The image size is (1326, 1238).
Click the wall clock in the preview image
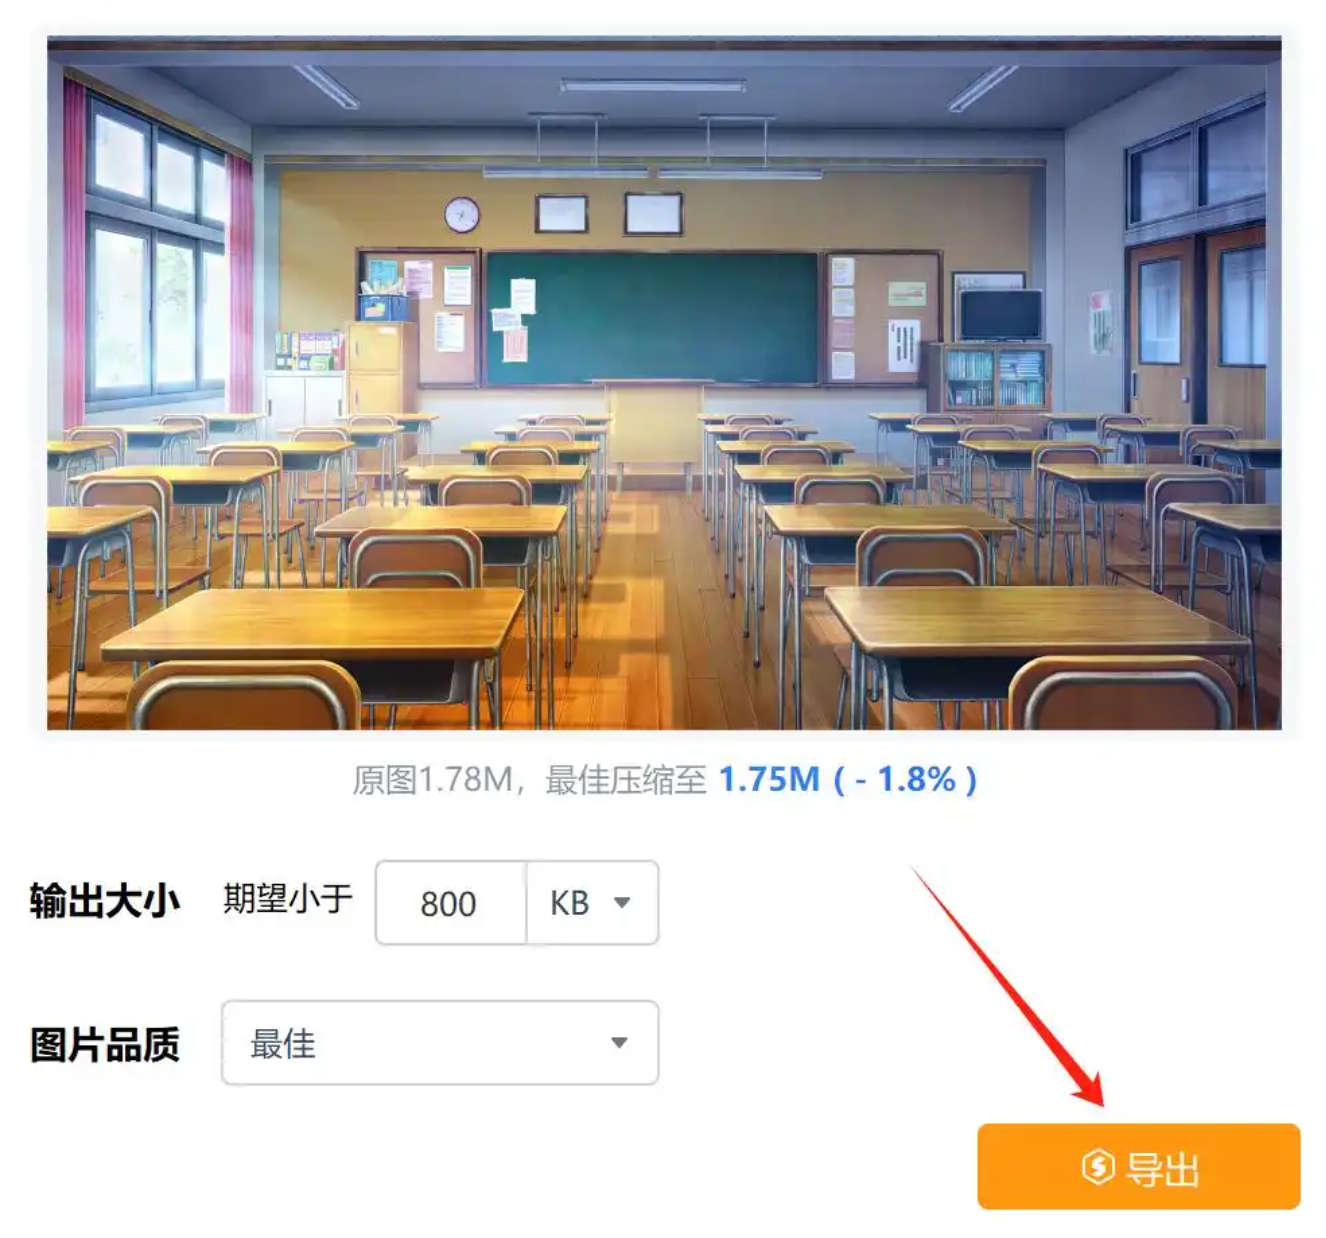462,214
